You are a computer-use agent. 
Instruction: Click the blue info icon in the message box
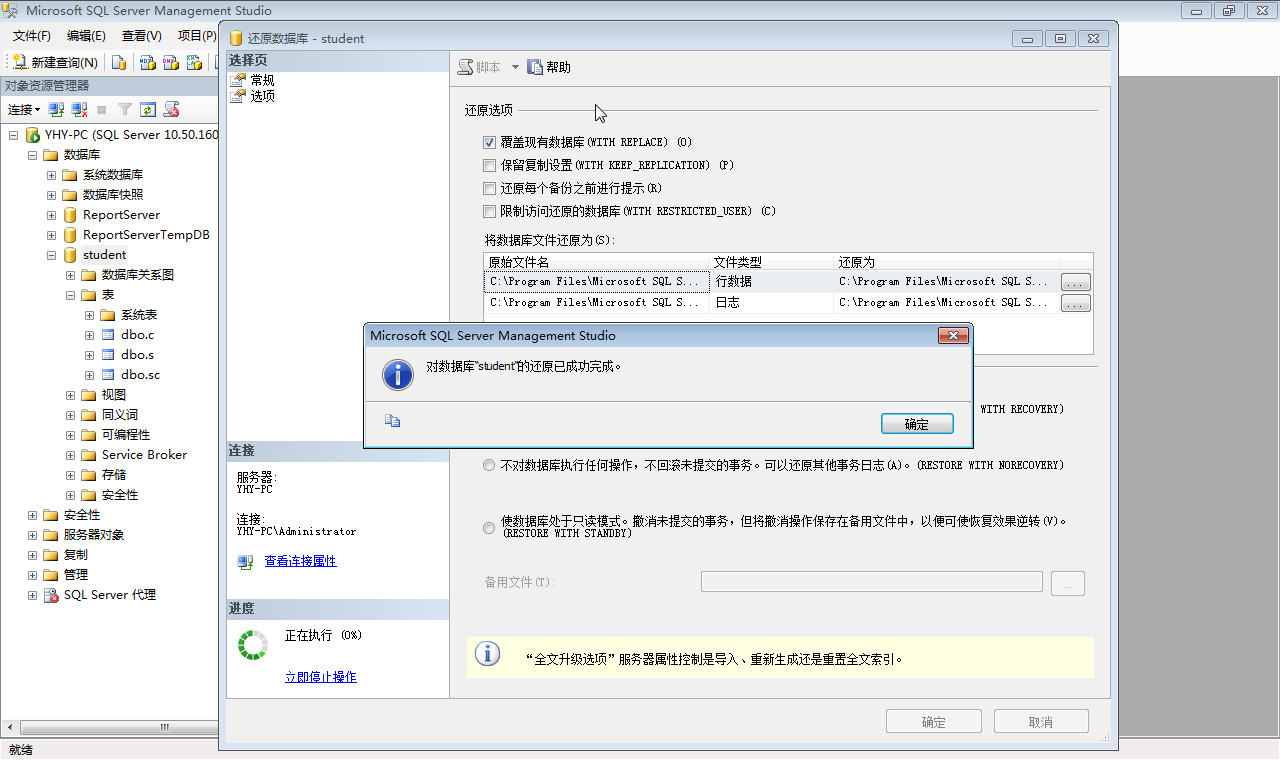tap(398, 375)
